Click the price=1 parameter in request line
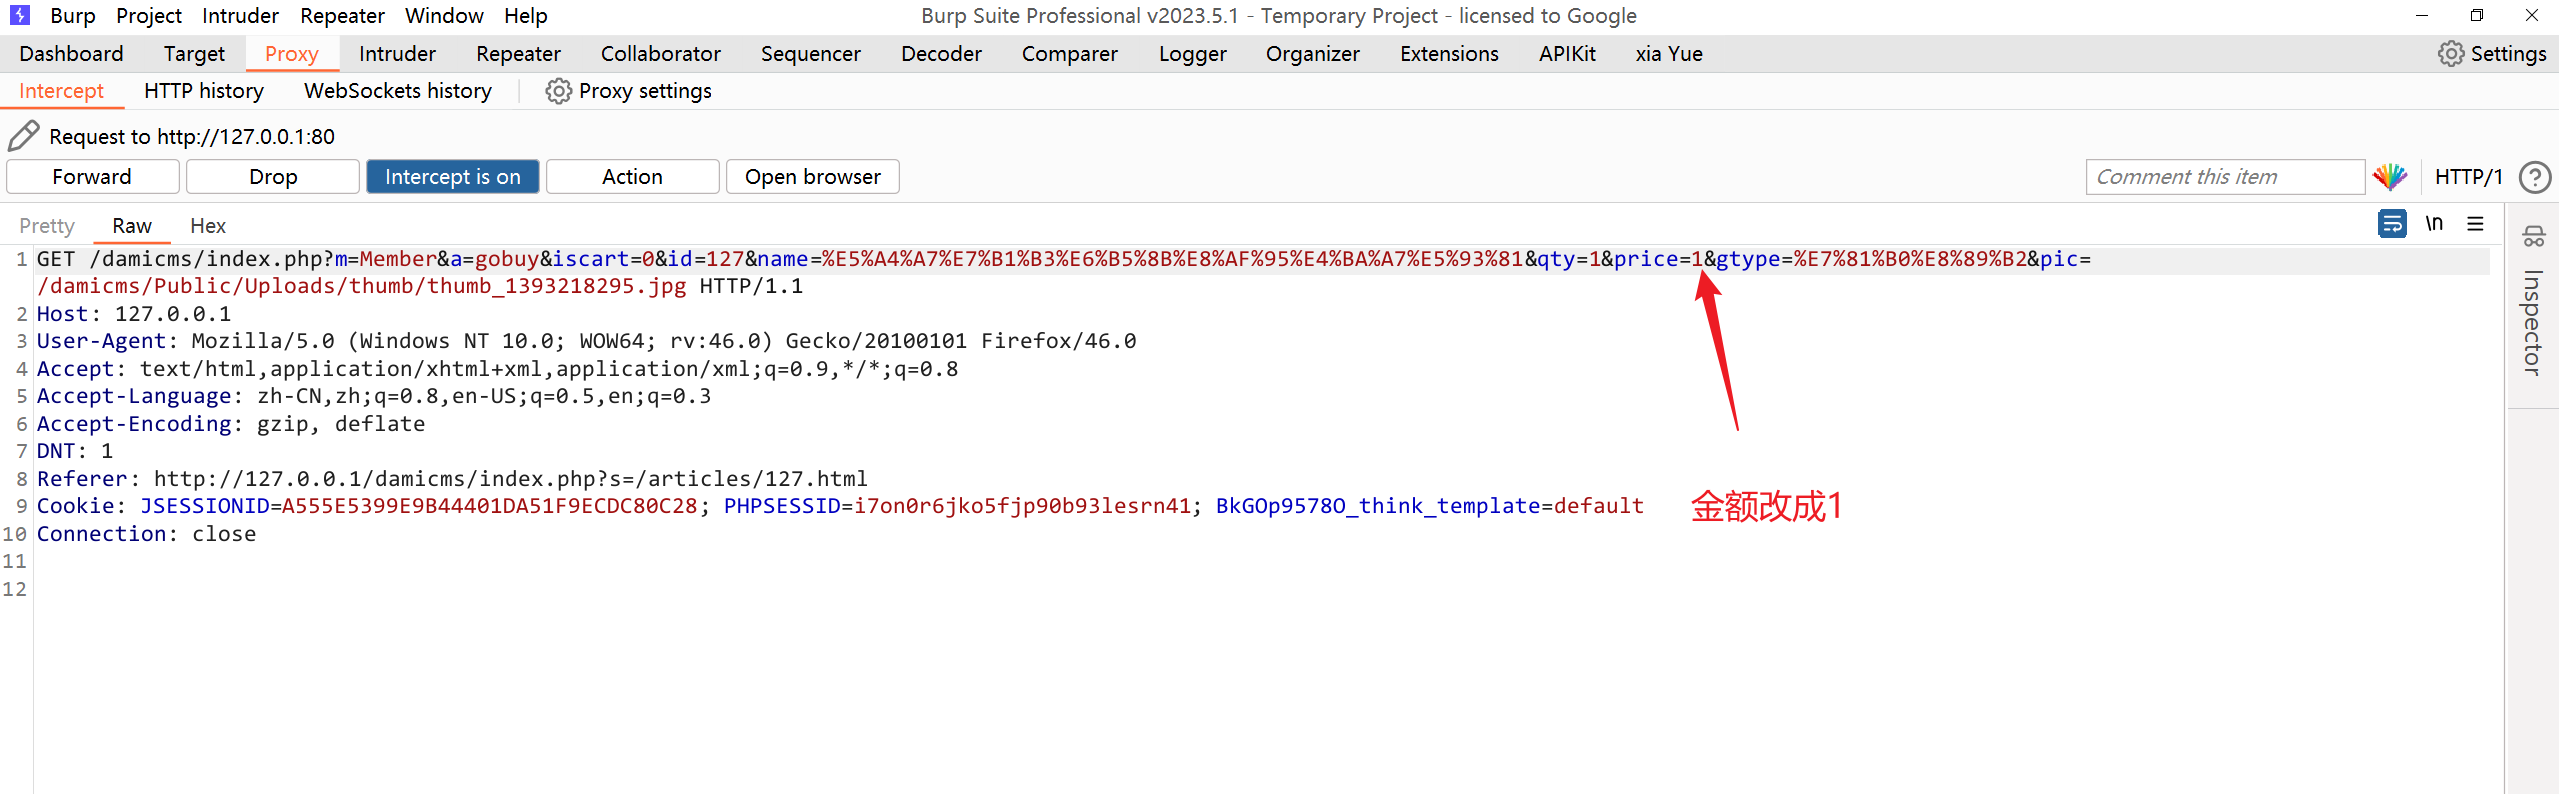 tap(1658, 259)
